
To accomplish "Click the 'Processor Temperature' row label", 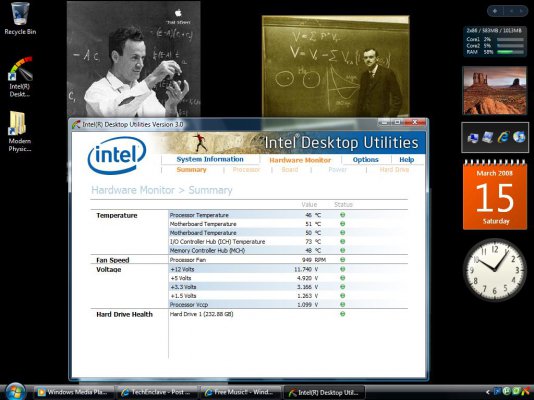I will 199,215.
